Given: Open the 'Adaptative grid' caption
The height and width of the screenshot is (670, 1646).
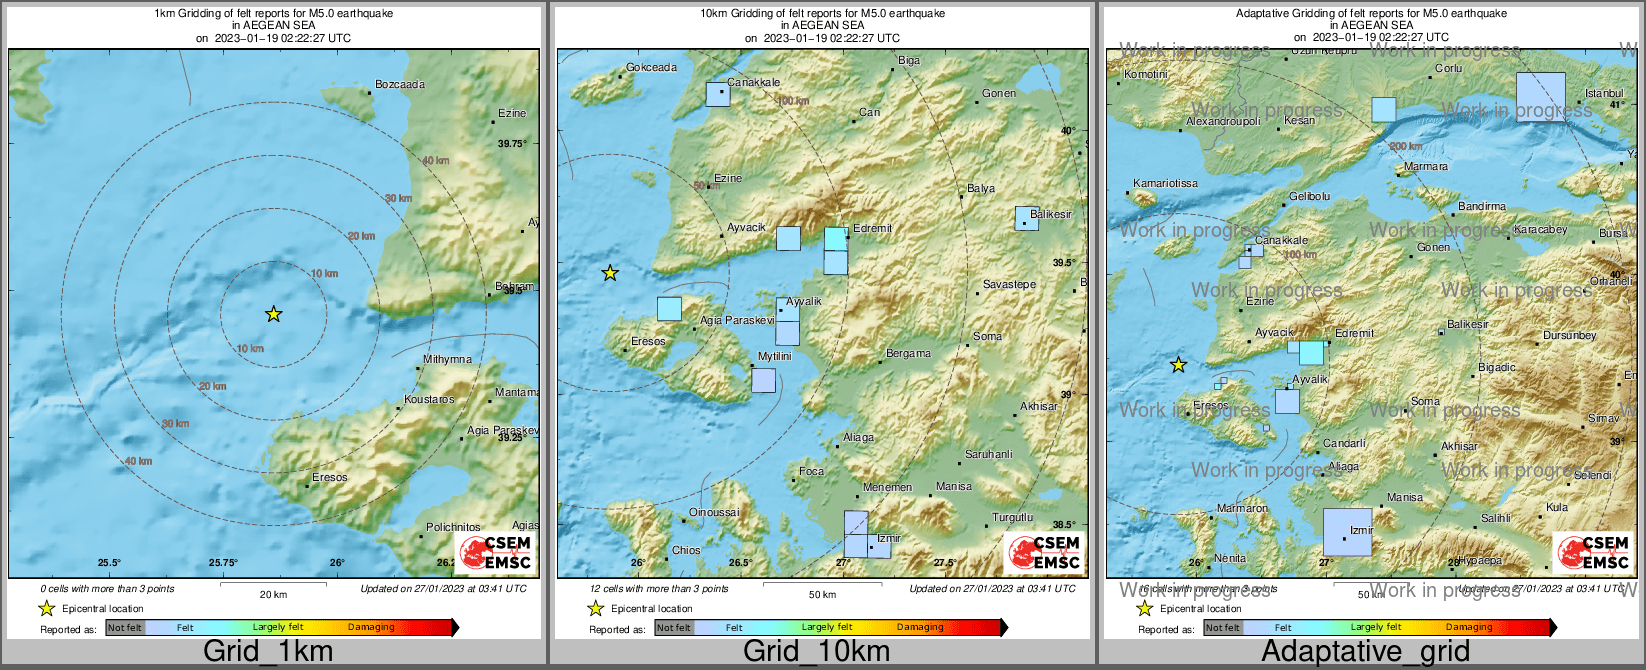Looking at the screenshot, I should [x=1365, y=651].
